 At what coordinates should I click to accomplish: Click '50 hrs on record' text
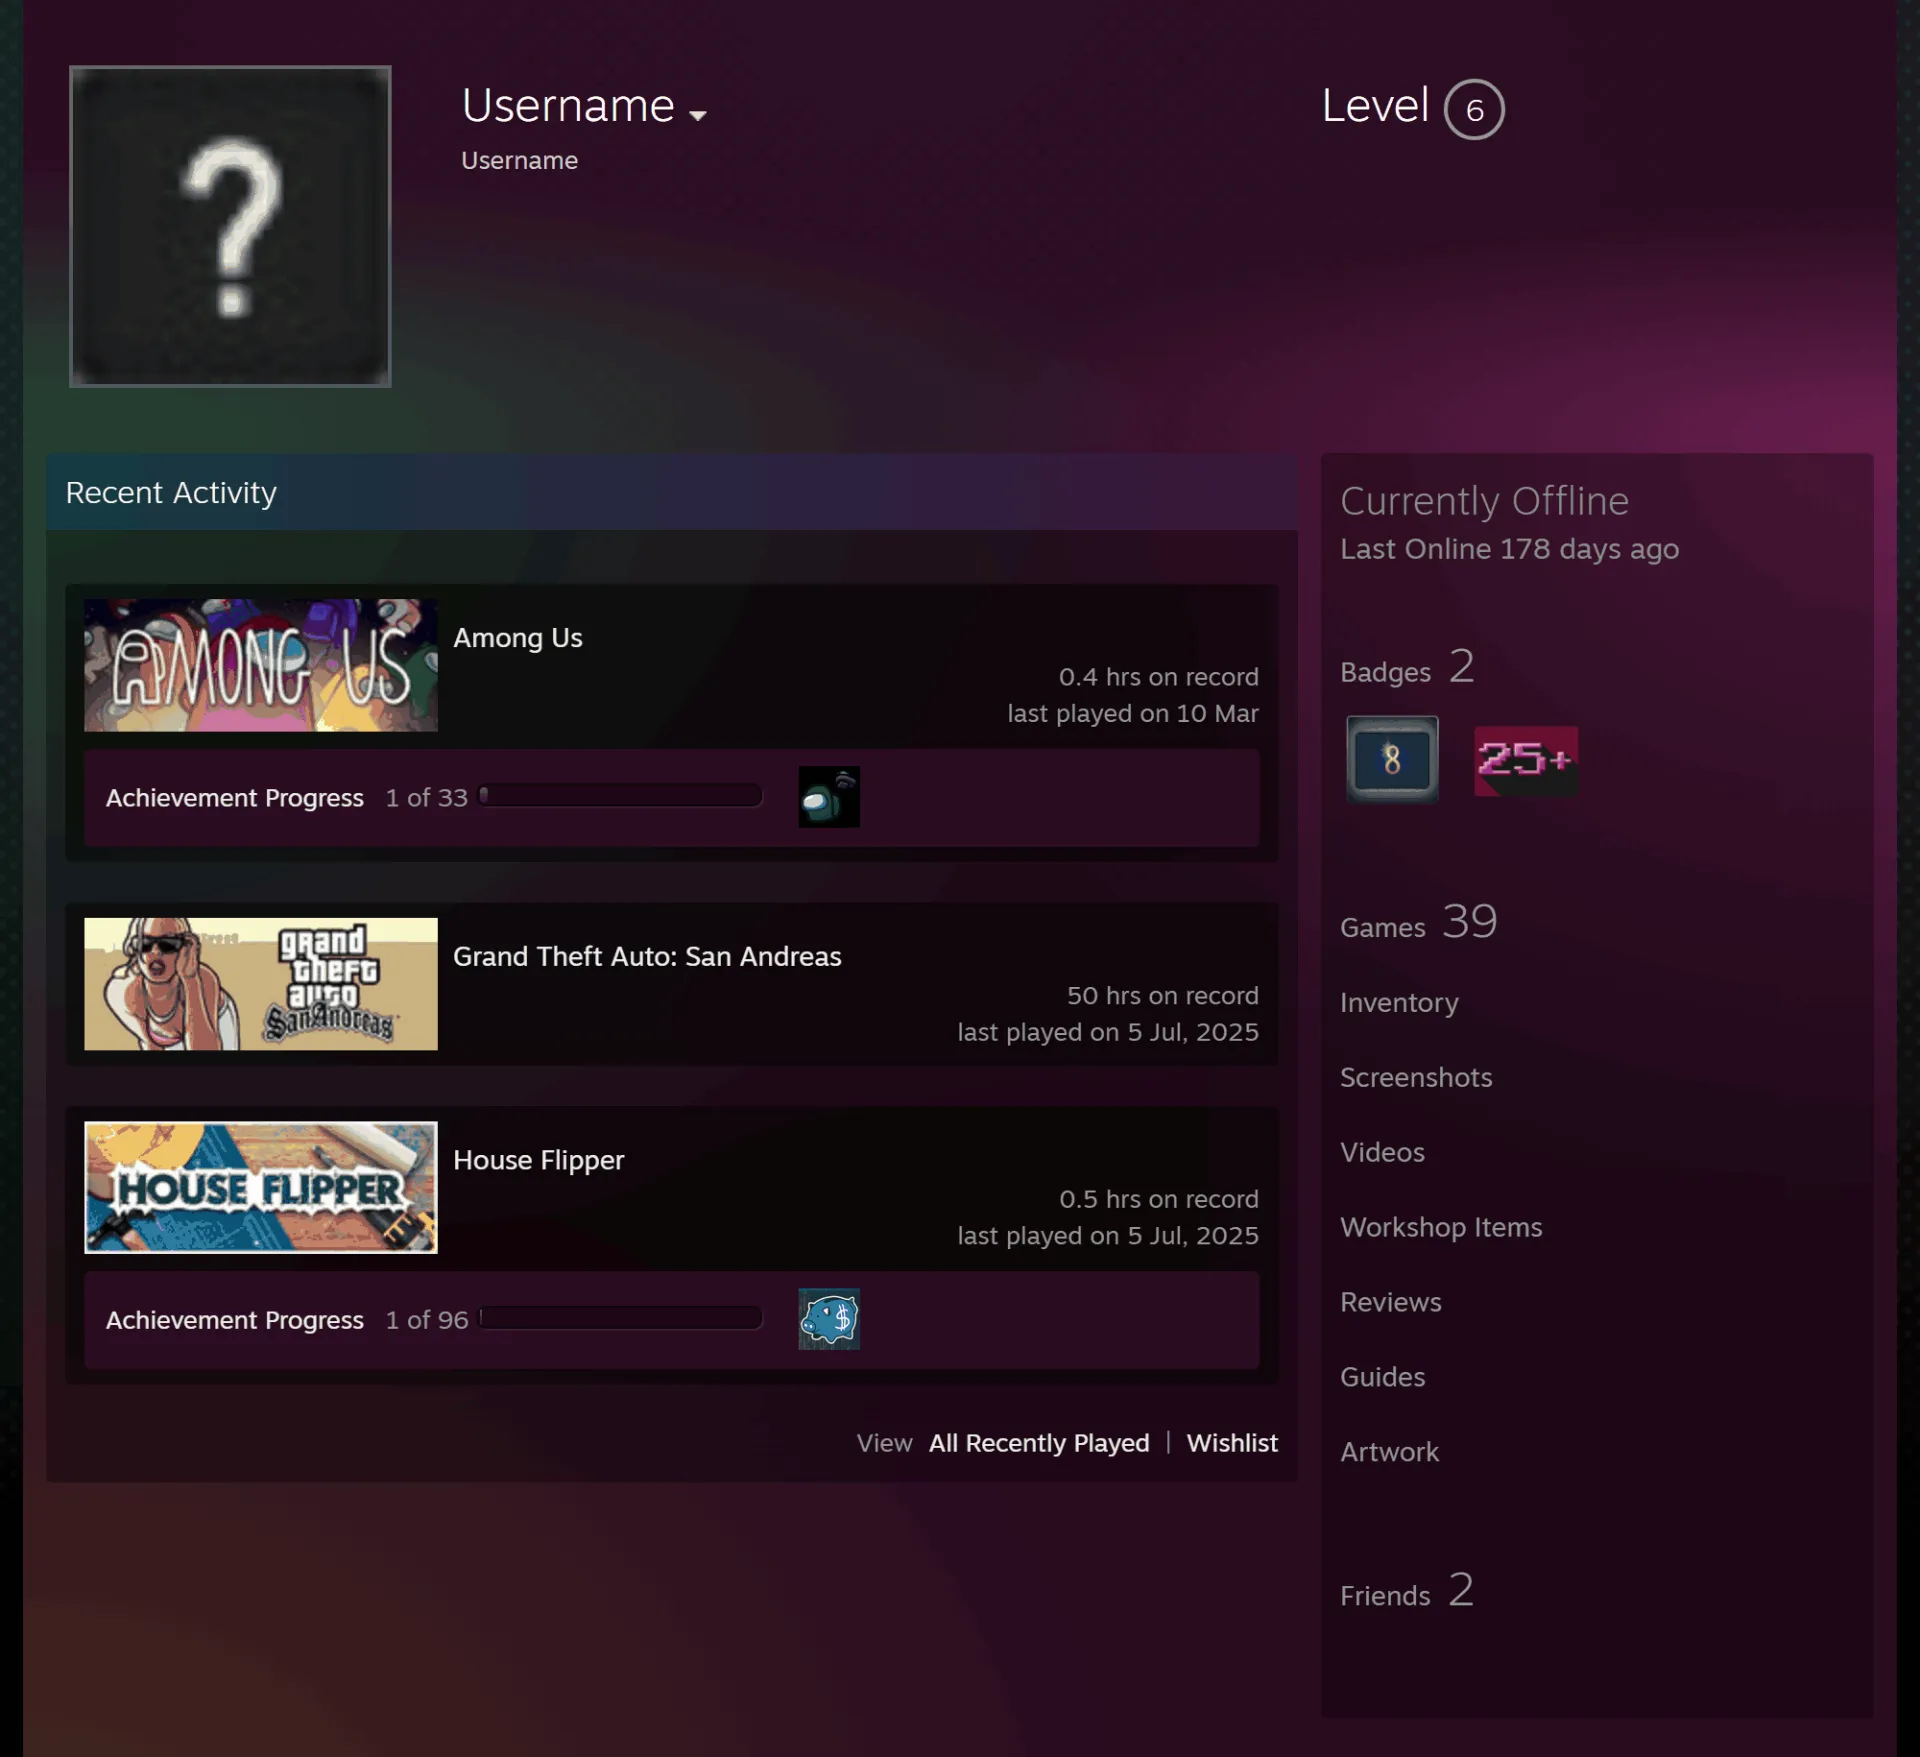pyautogui.click(x=1162, y=996)
